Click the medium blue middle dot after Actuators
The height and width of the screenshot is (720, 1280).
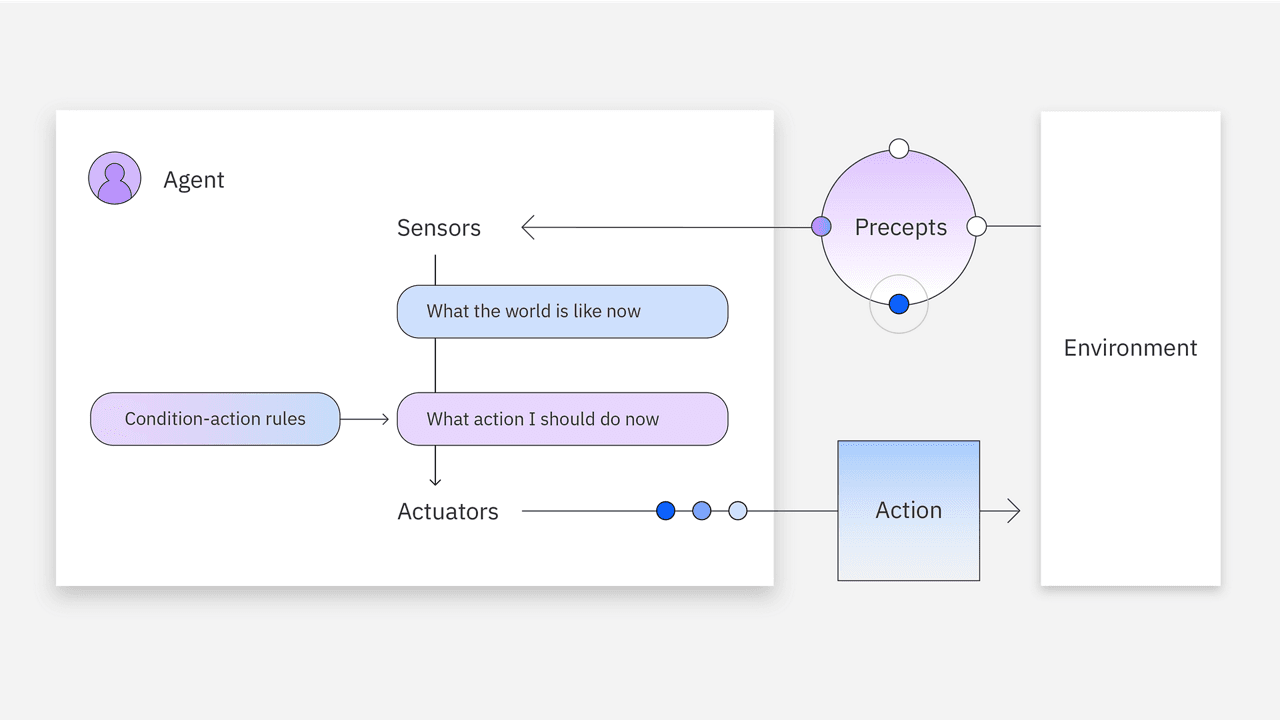[x=702, y=511]
